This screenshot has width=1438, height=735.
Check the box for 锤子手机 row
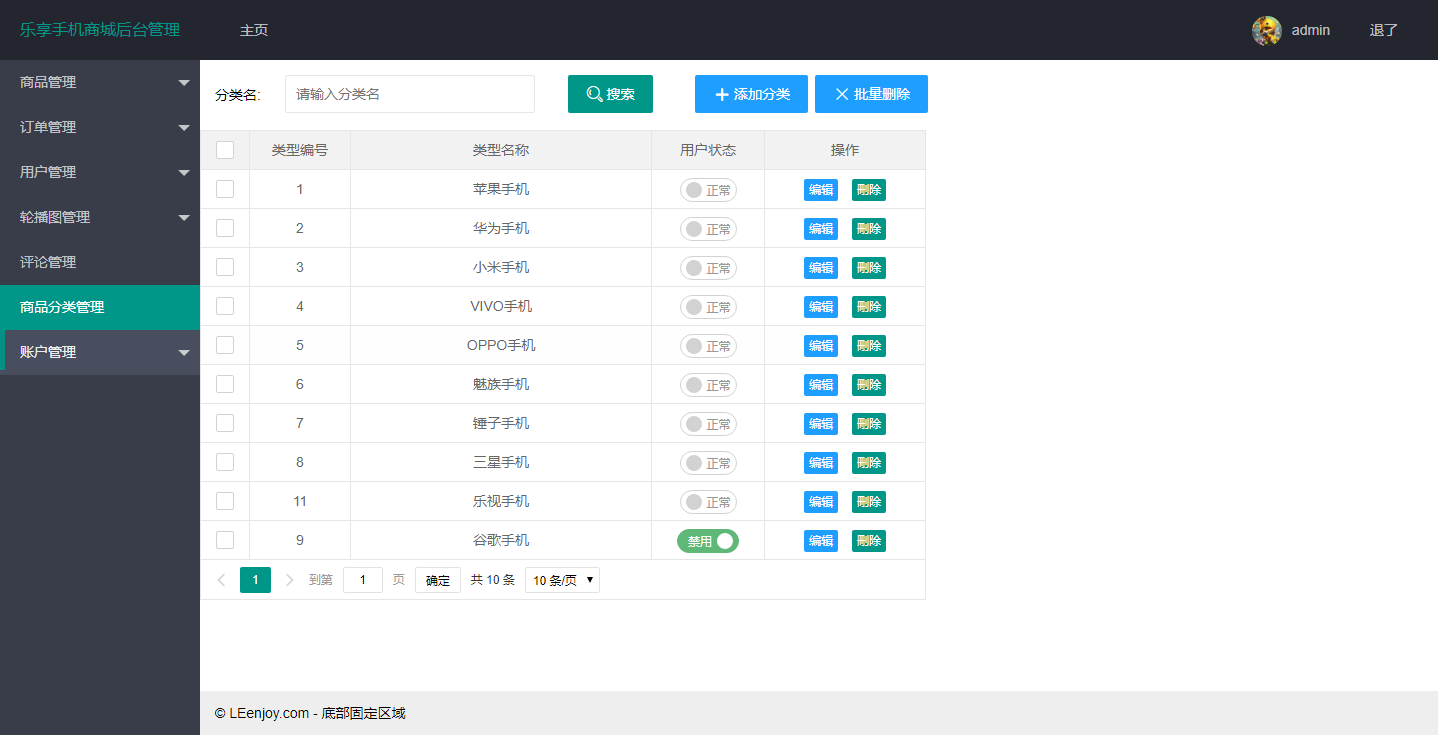pos(225,423)
